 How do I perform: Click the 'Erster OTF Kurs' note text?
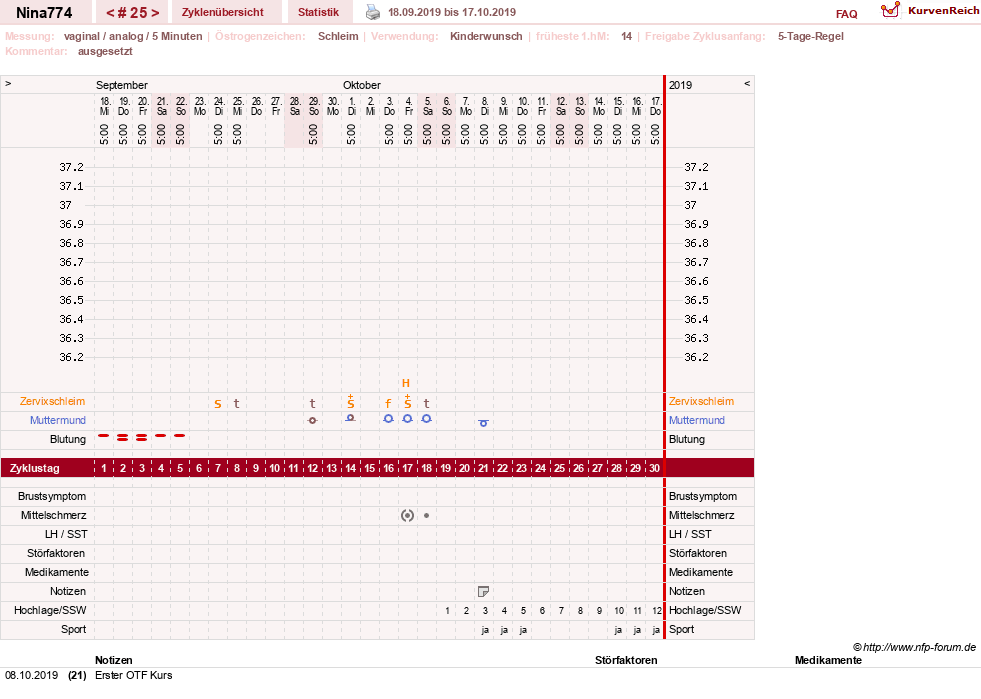[x=133, y=675]
